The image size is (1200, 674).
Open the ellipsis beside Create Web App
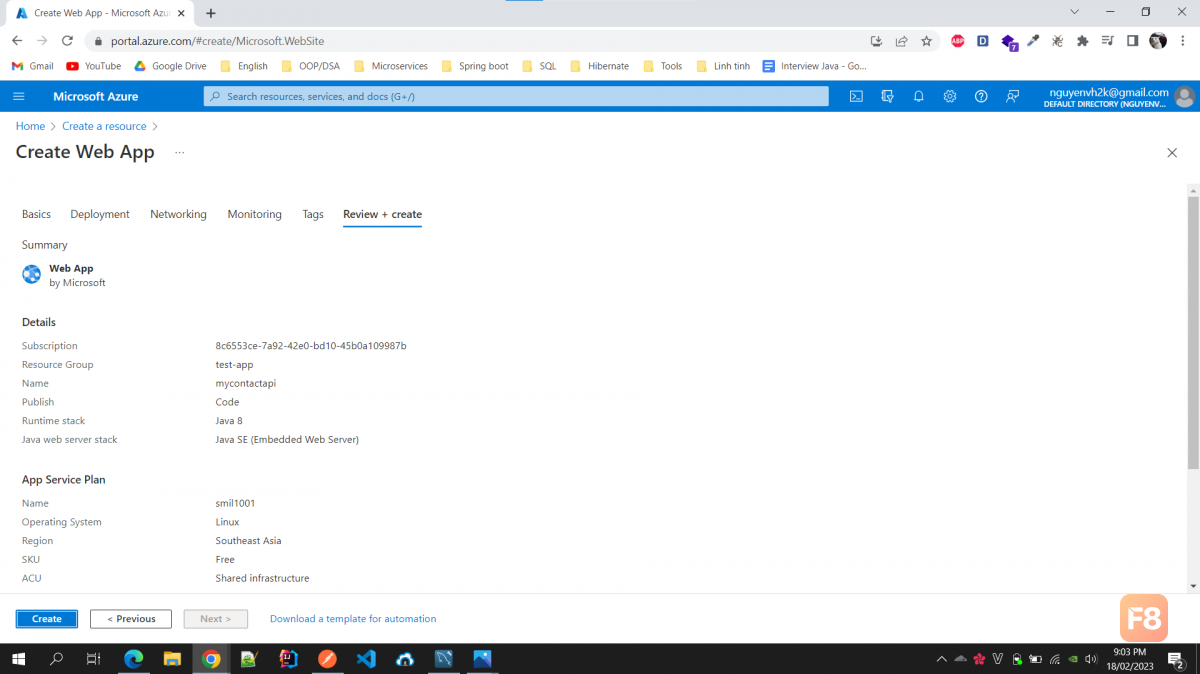click(180, 152)
